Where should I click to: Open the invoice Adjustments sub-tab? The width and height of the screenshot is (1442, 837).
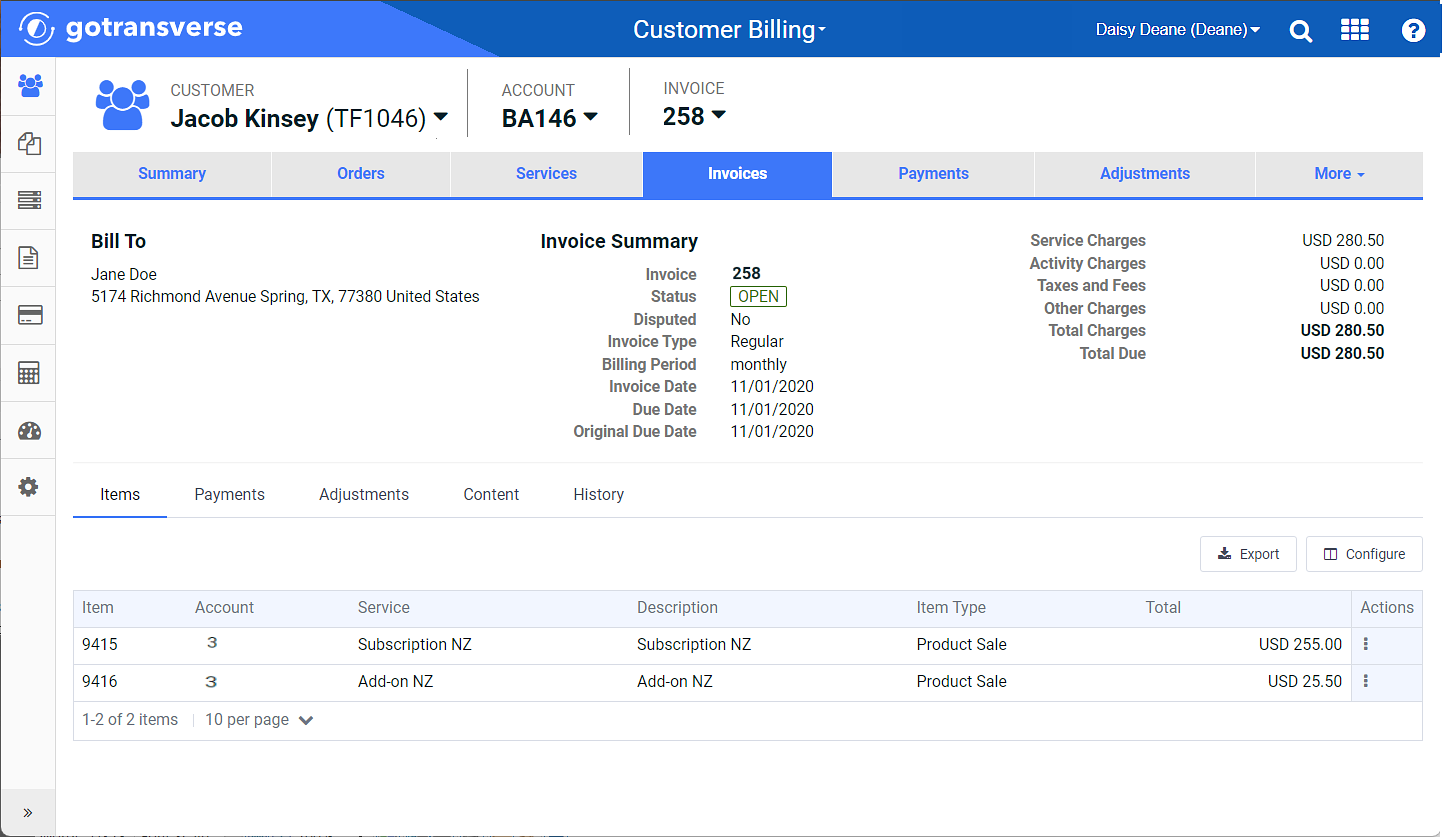pos(364,495)
